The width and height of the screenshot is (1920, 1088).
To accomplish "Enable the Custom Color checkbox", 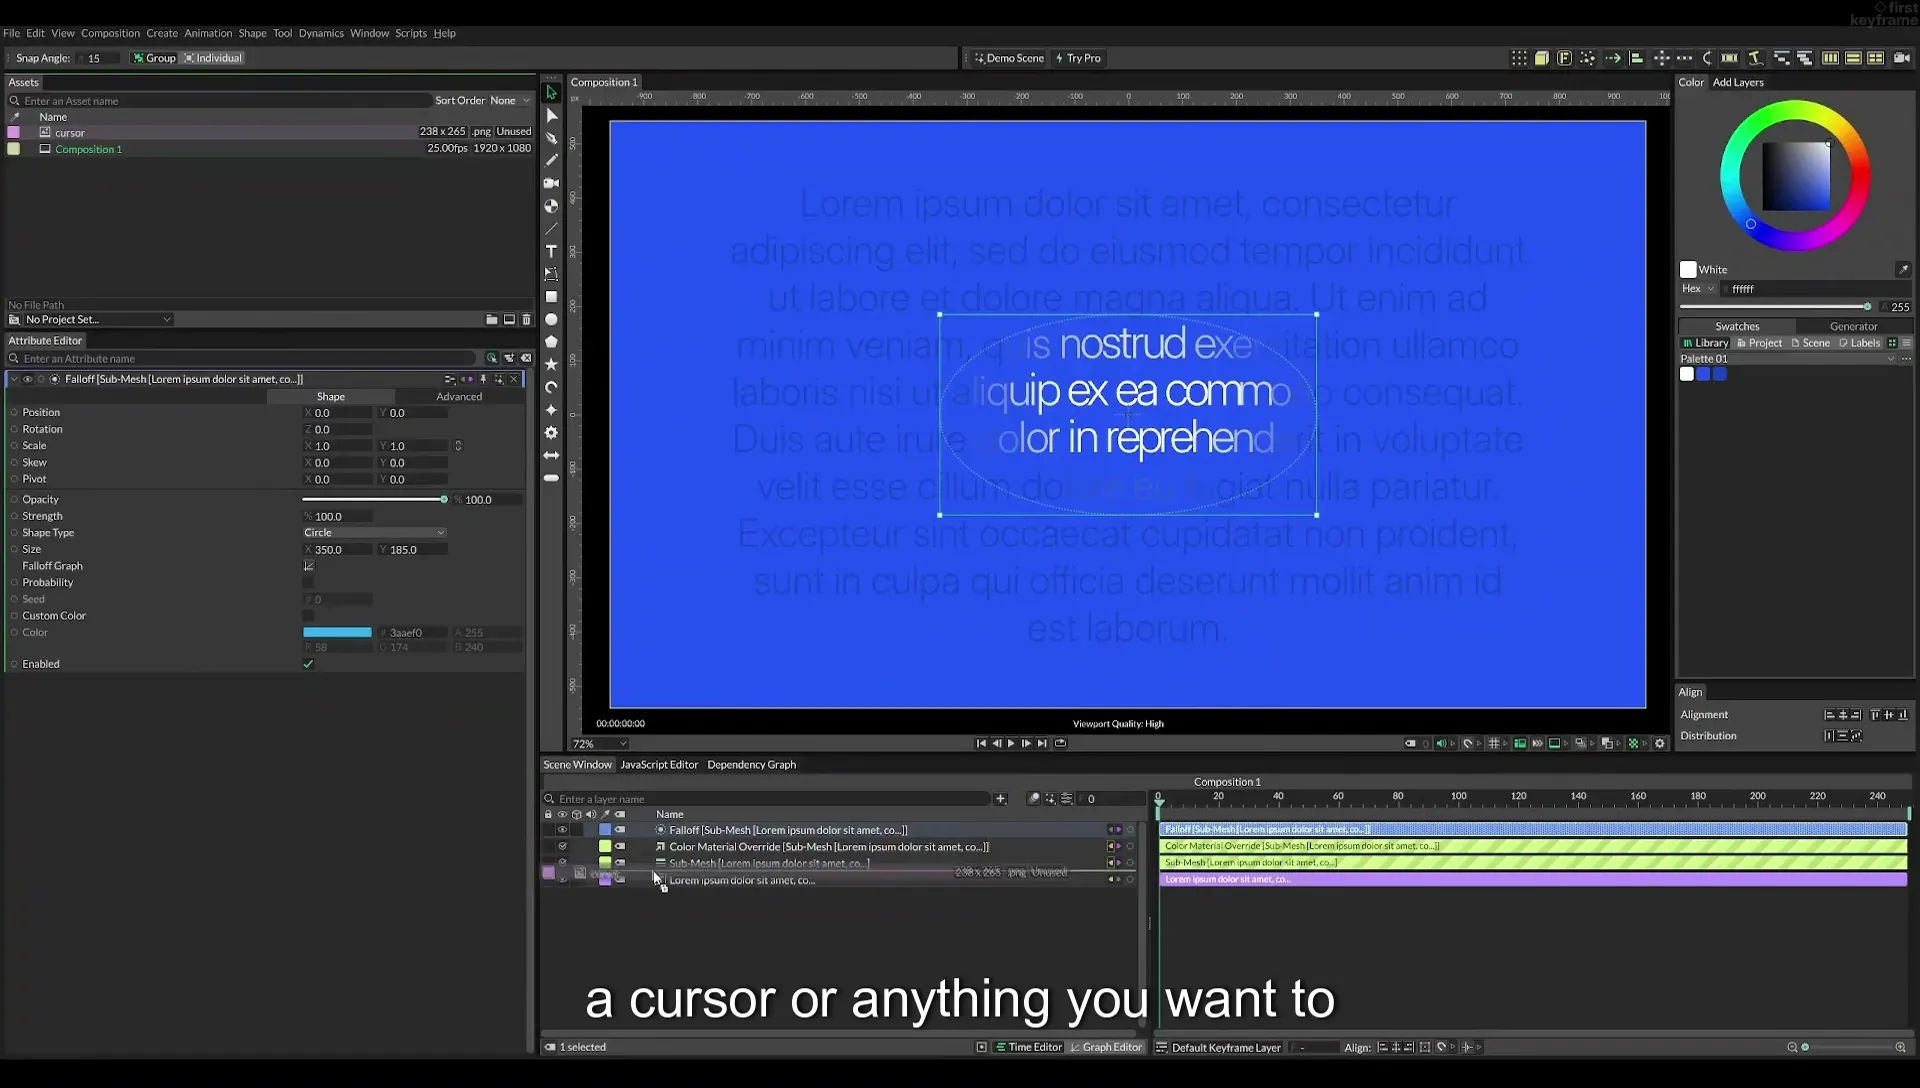I will click(x=308, y=616).
